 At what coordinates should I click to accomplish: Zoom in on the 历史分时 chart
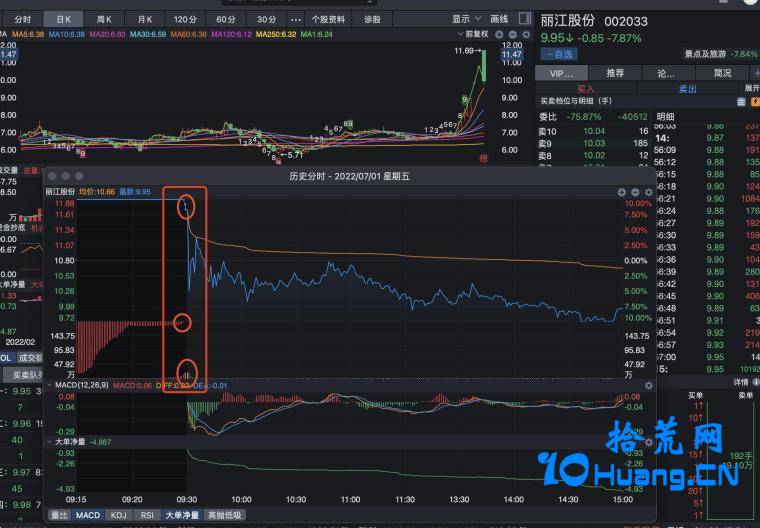(x=621, y=192)
